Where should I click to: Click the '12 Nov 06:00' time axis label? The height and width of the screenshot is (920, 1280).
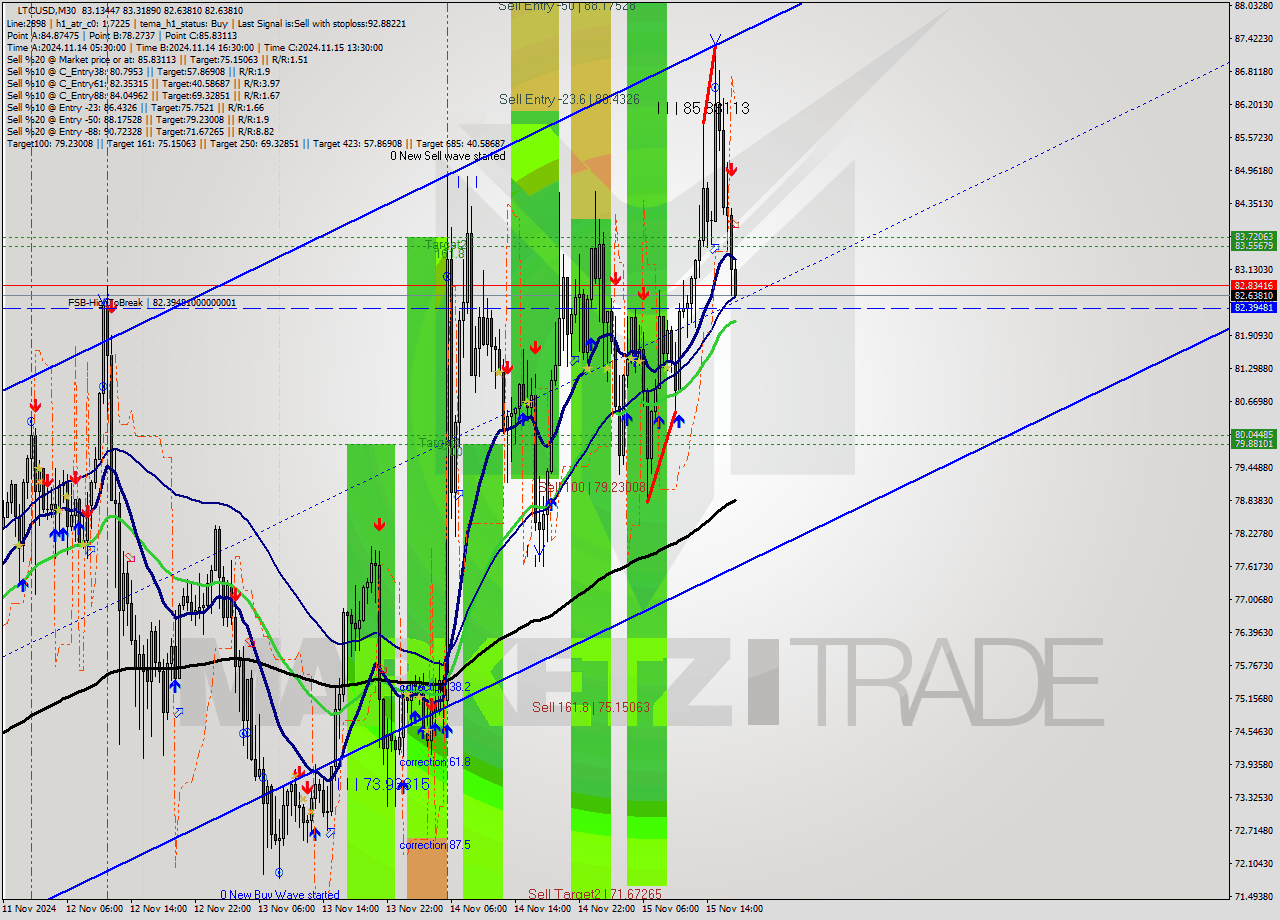[x=94, y=909]
